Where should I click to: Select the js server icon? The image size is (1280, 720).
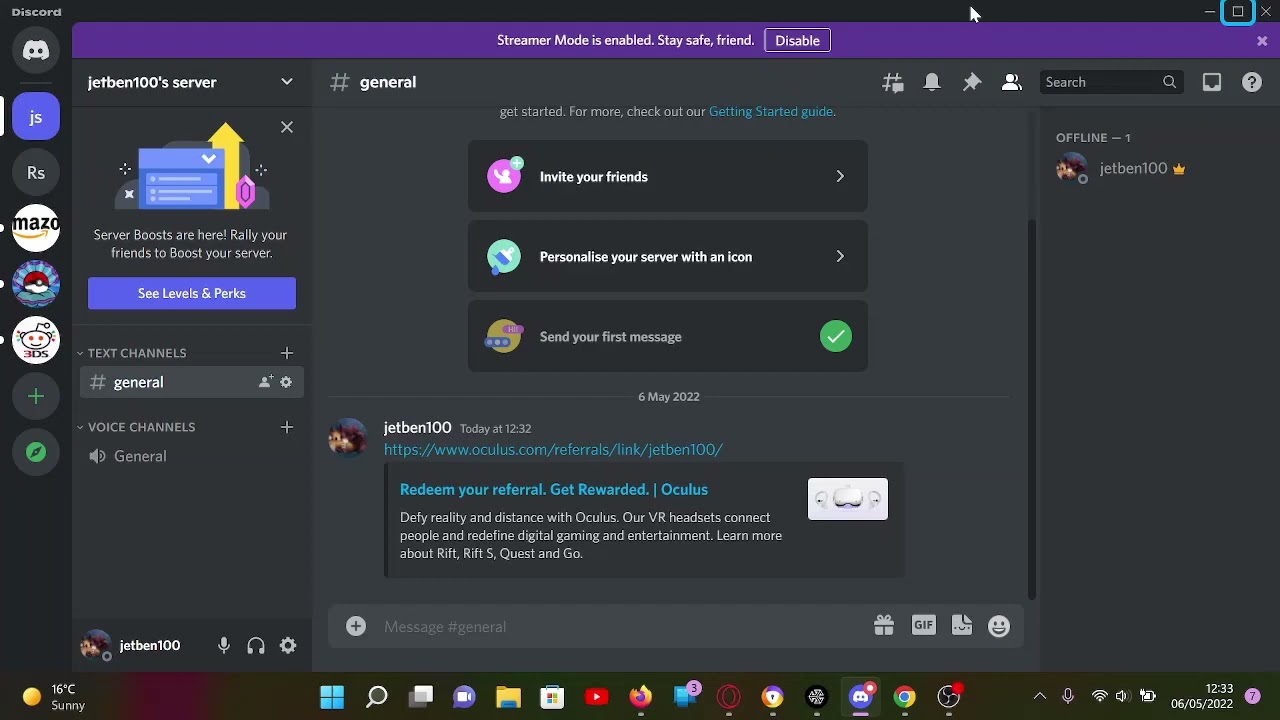point(36,117)
